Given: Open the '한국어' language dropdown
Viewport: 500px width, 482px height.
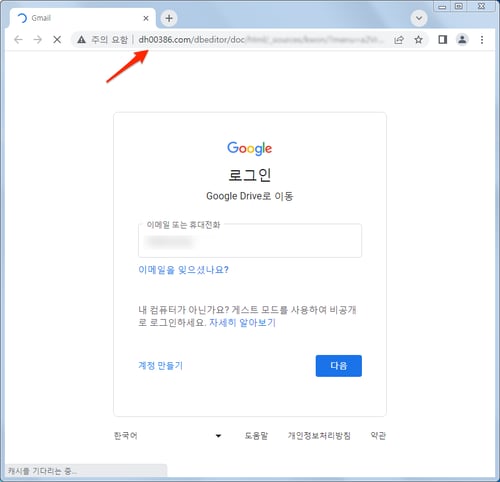Looking at the screenshot, I should point(168,436).
